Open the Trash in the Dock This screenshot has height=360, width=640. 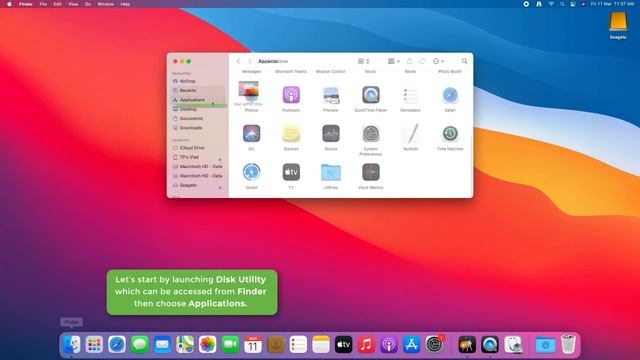(568, 344)
